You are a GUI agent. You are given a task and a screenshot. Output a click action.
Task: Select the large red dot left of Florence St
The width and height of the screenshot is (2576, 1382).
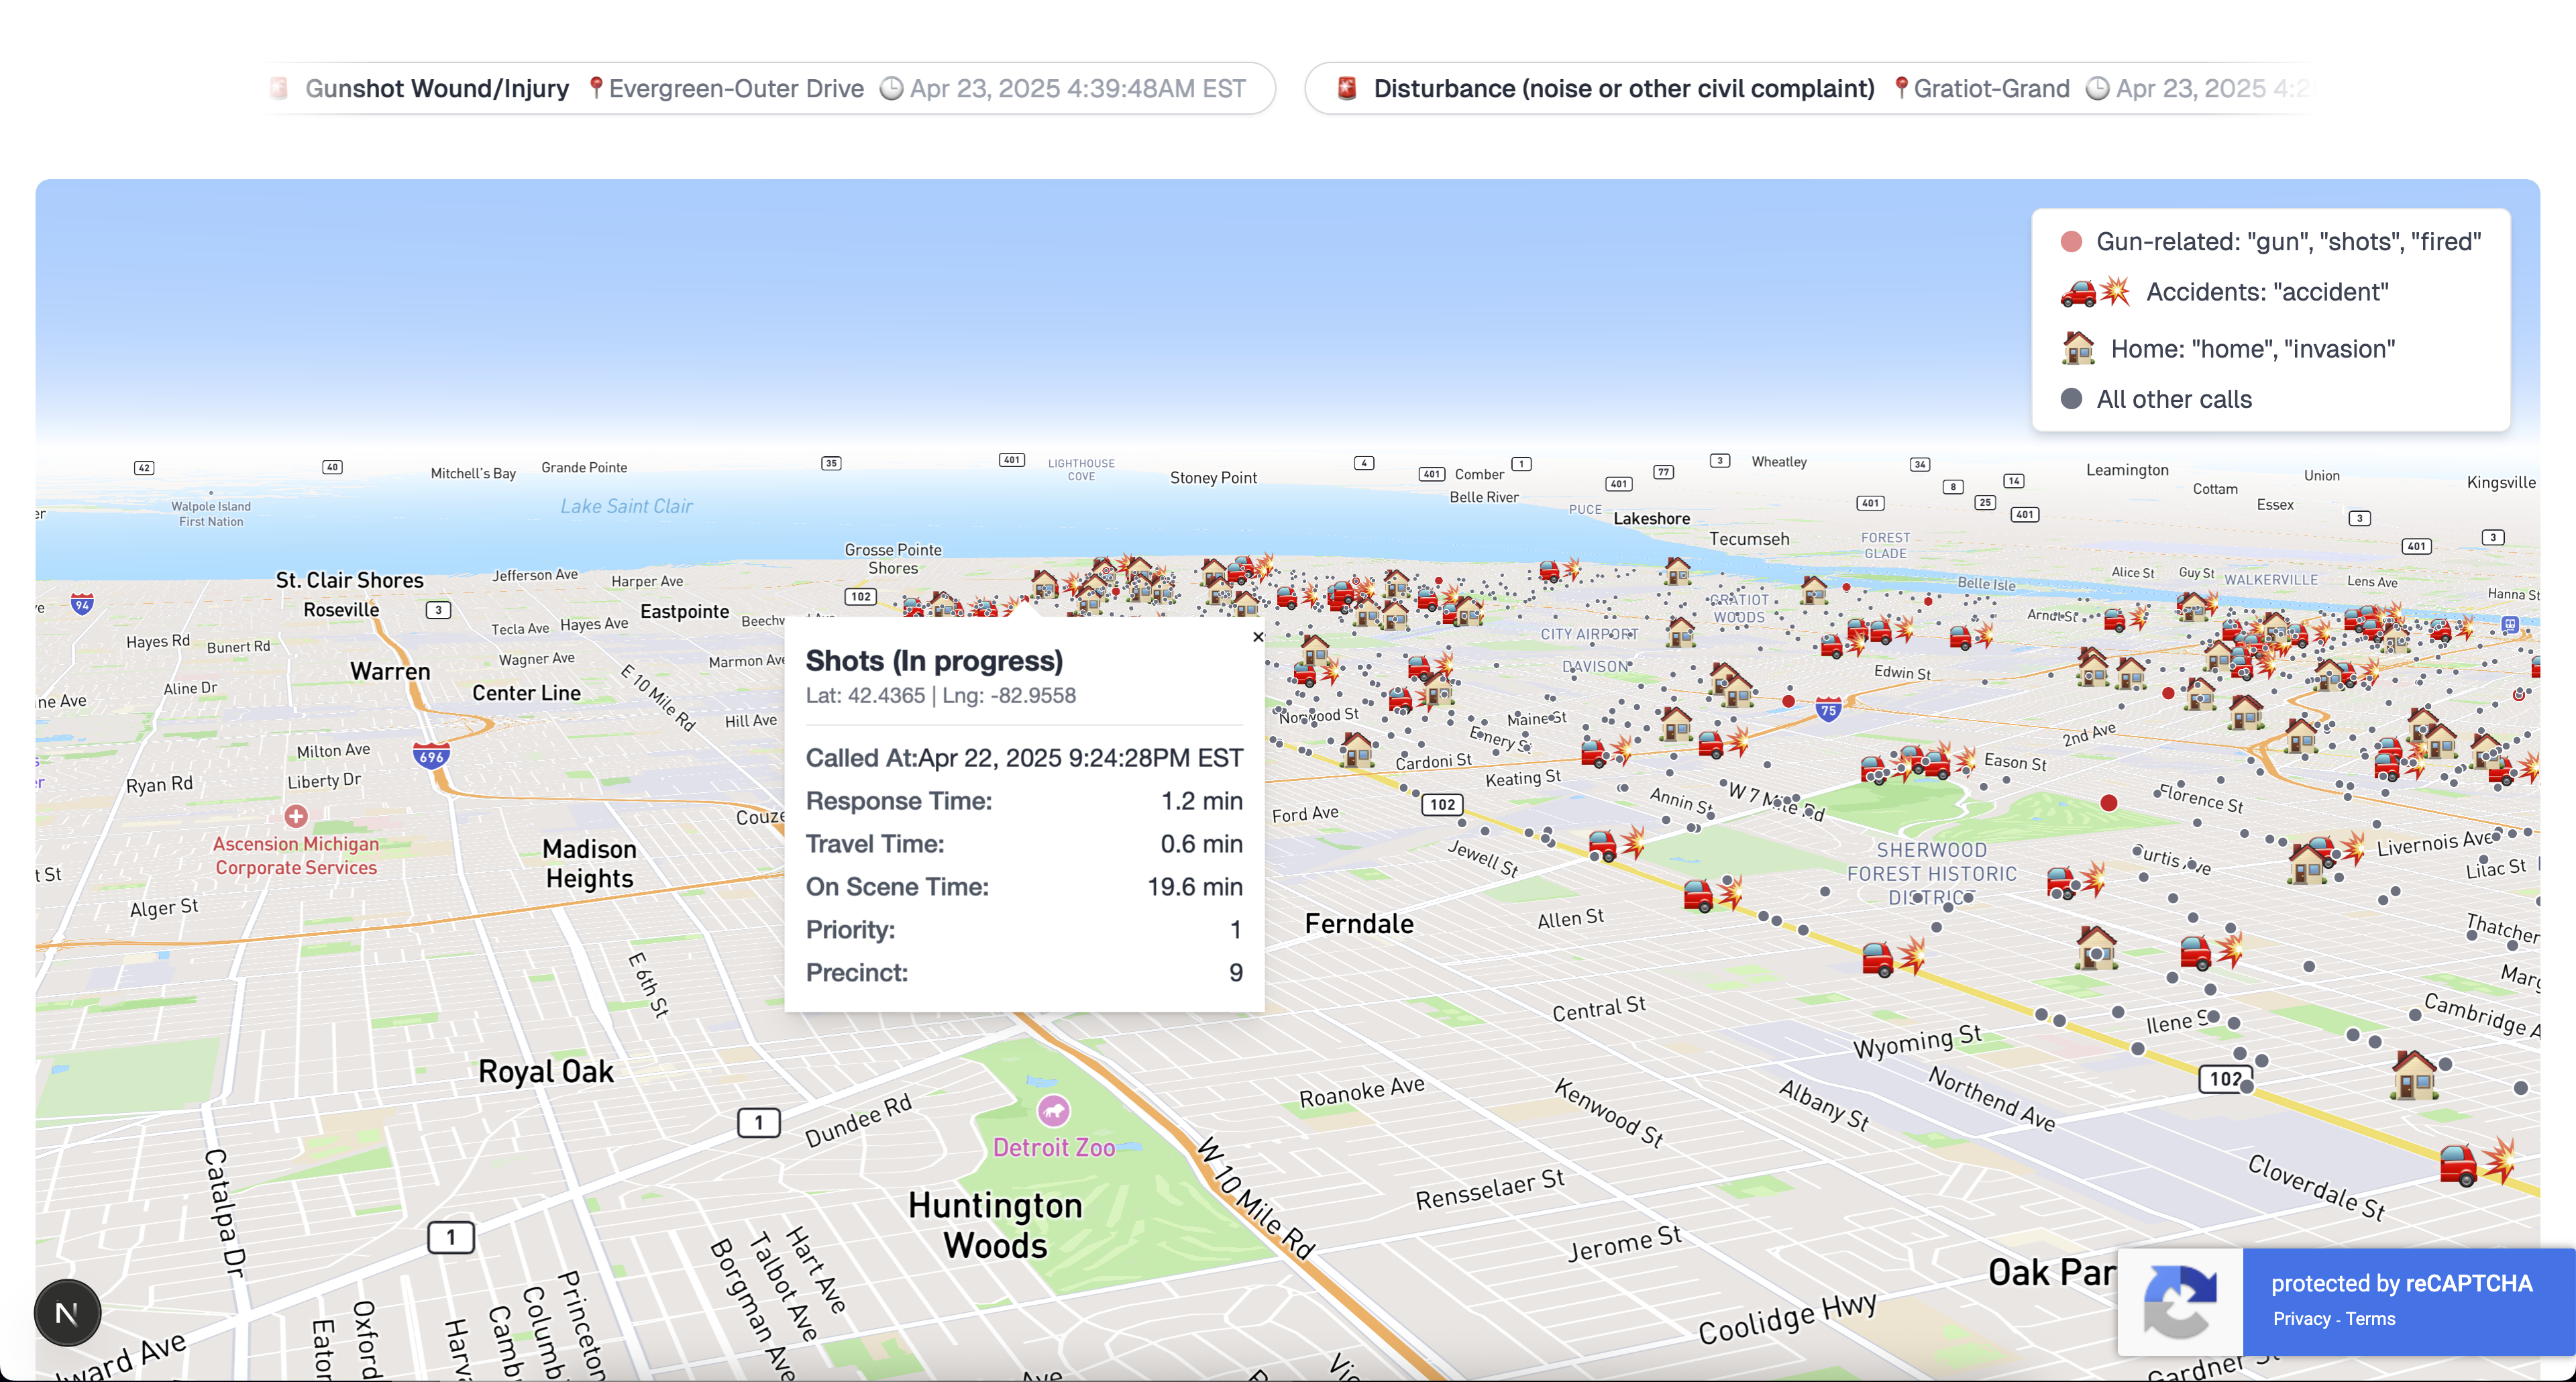[x=2108, y=802]
